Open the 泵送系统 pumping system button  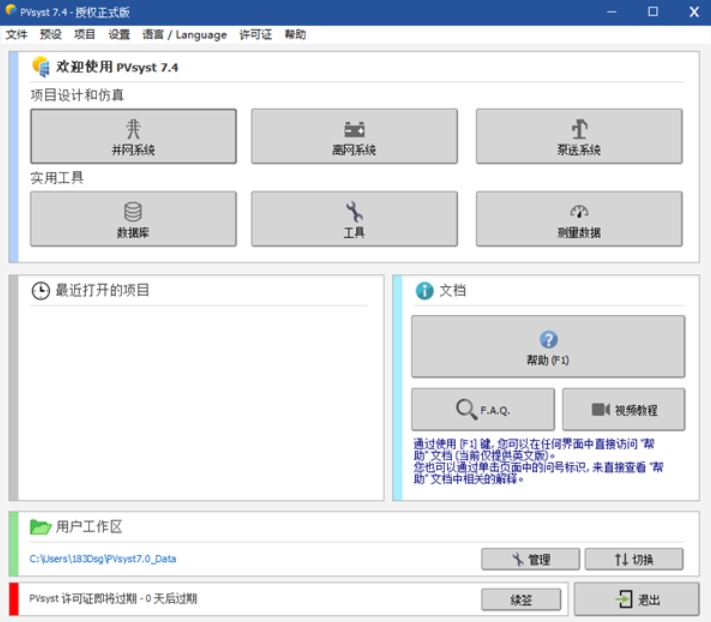pyautogui.click(x=579, y=136)
